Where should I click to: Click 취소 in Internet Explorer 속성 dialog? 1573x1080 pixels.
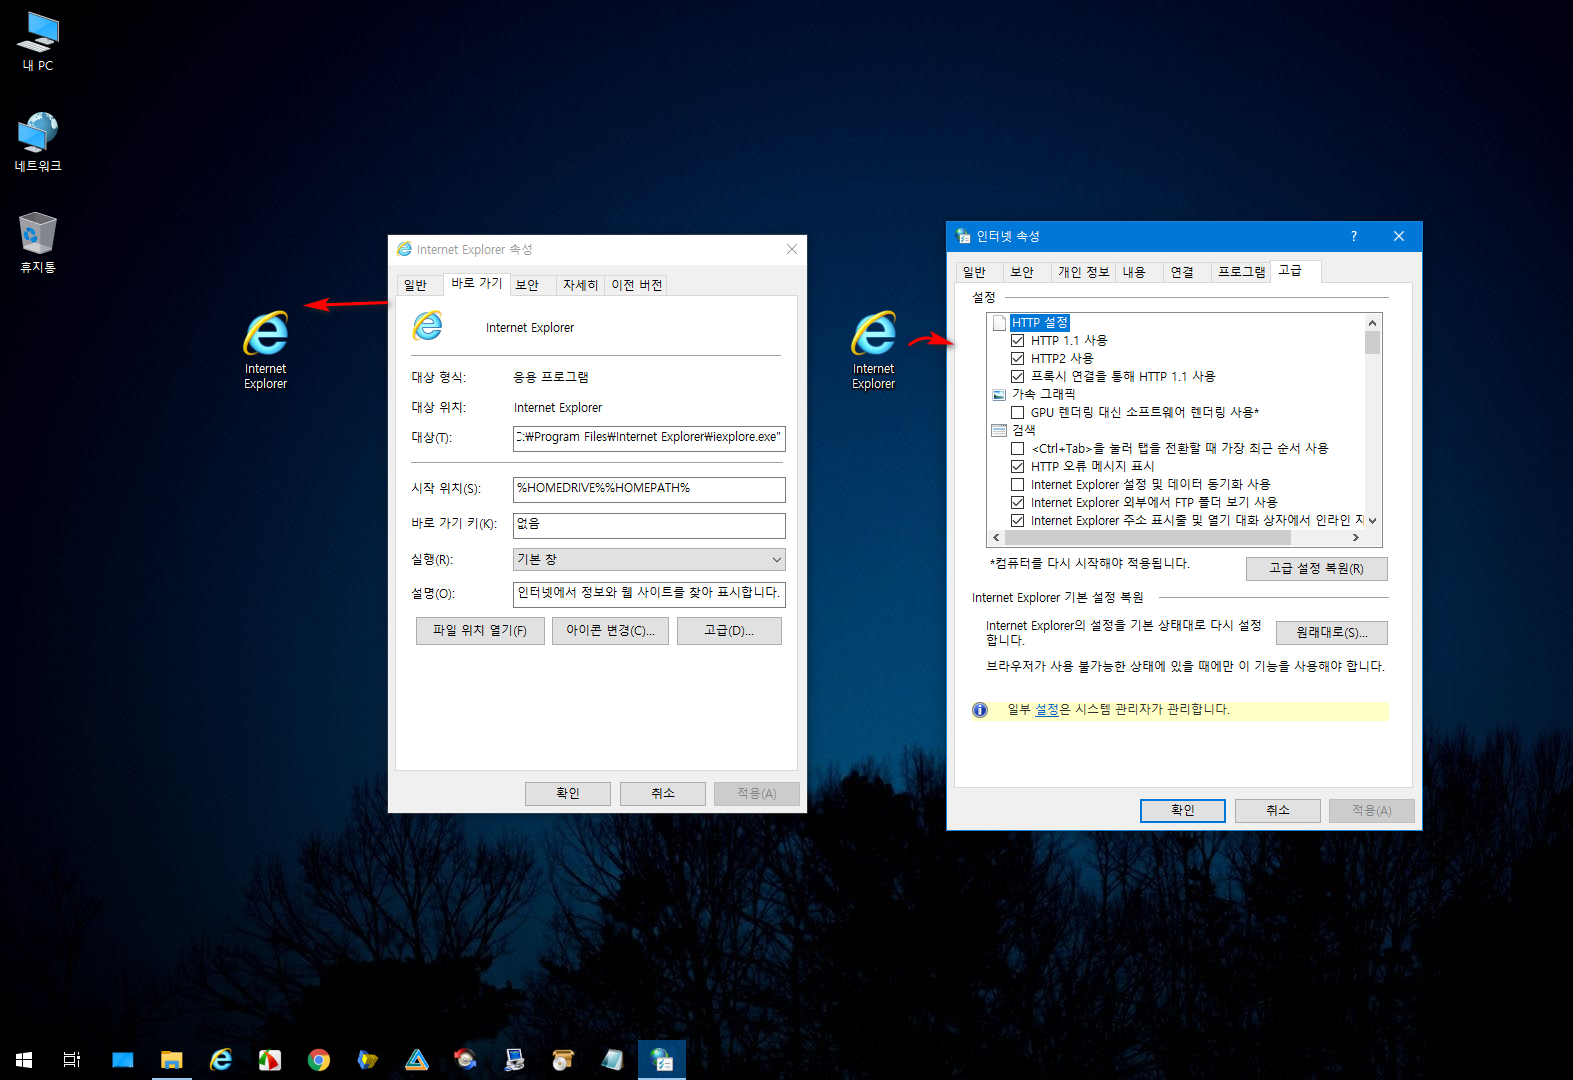663,794
